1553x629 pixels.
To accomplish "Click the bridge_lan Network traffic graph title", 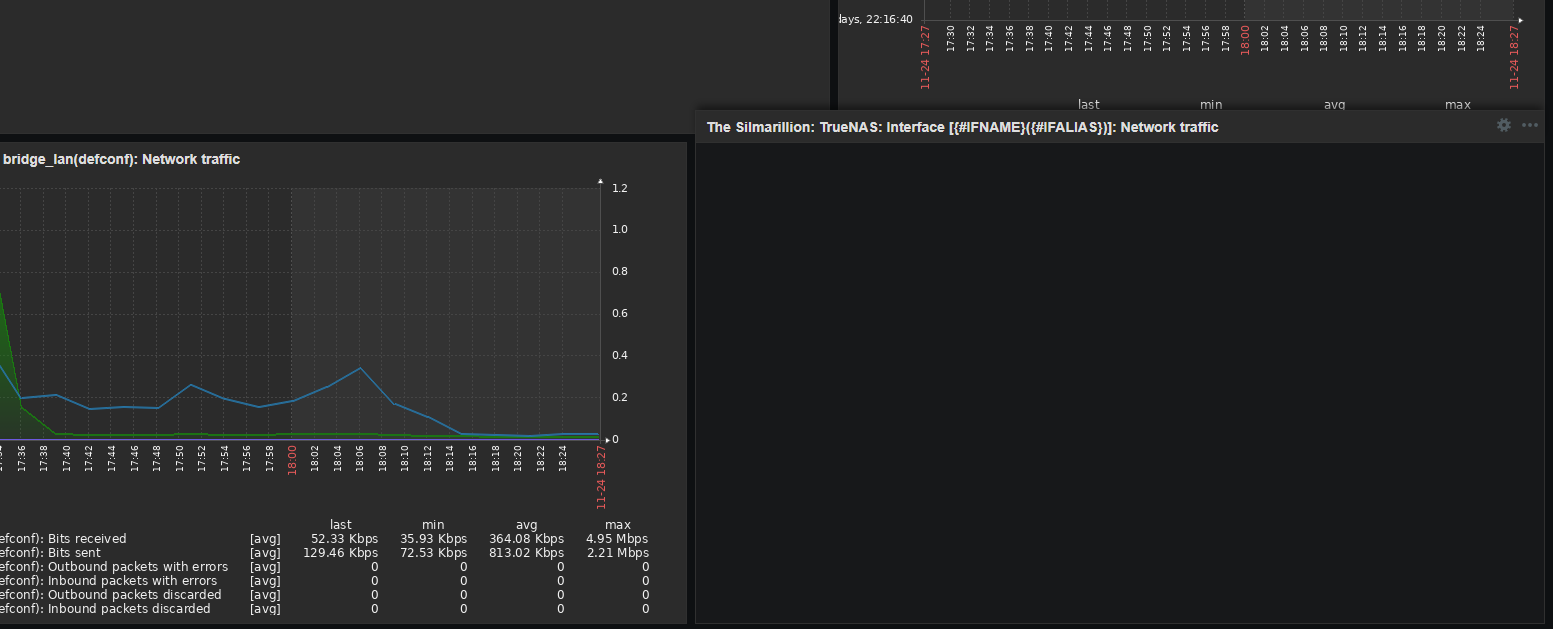I will [121, 159].
